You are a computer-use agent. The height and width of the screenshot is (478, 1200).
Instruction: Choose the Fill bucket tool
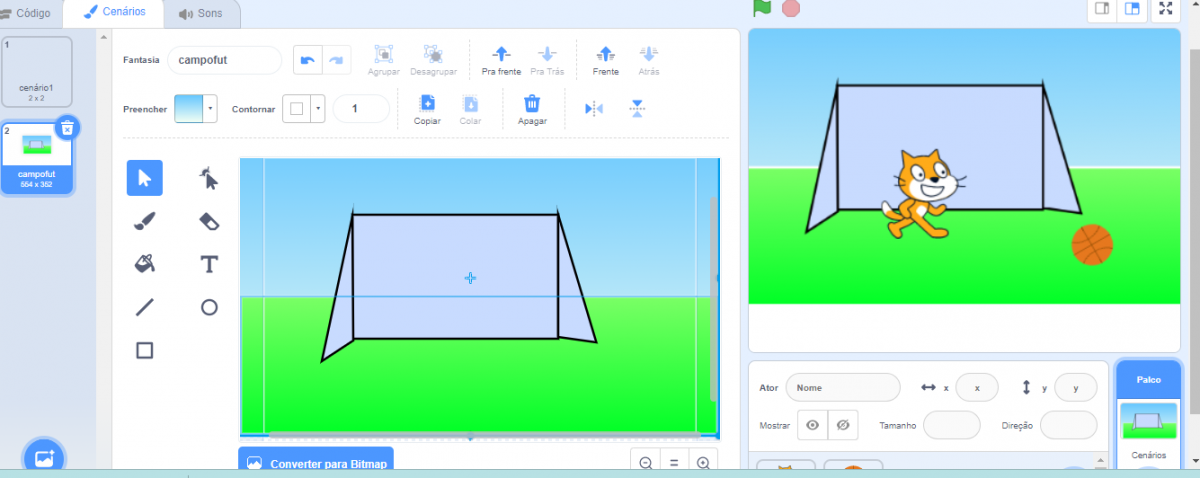tap(144, 264)
